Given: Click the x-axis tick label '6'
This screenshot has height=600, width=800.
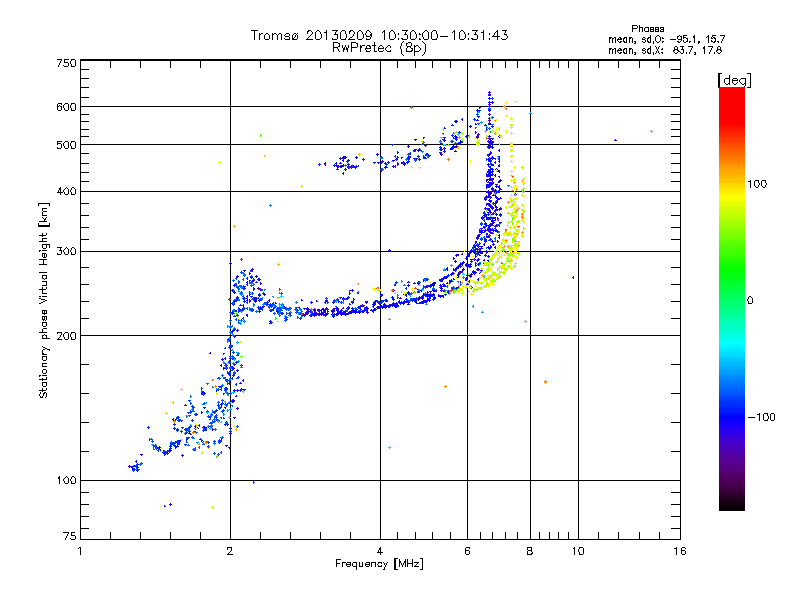Looking at the screenshot, I should tap(467, 551).
